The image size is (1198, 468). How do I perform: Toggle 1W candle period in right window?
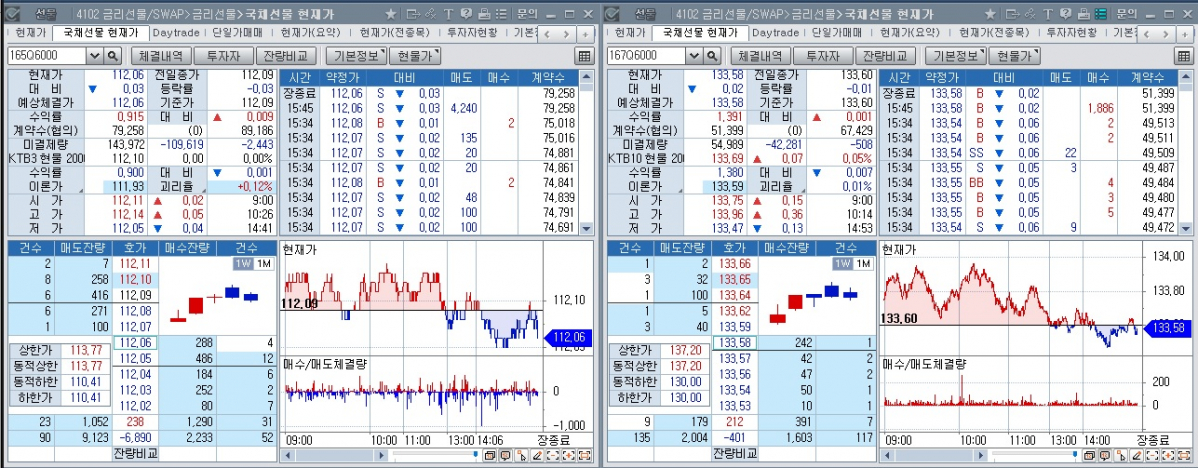[843, 263]
